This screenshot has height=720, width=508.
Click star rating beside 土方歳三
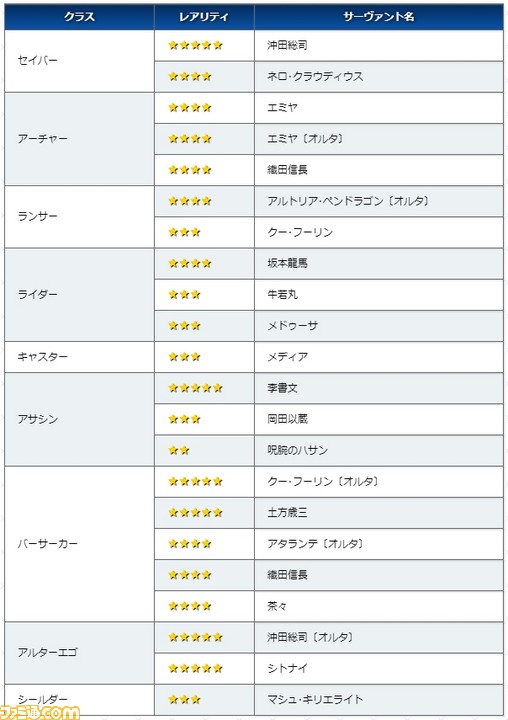click(x=195, y=512)
